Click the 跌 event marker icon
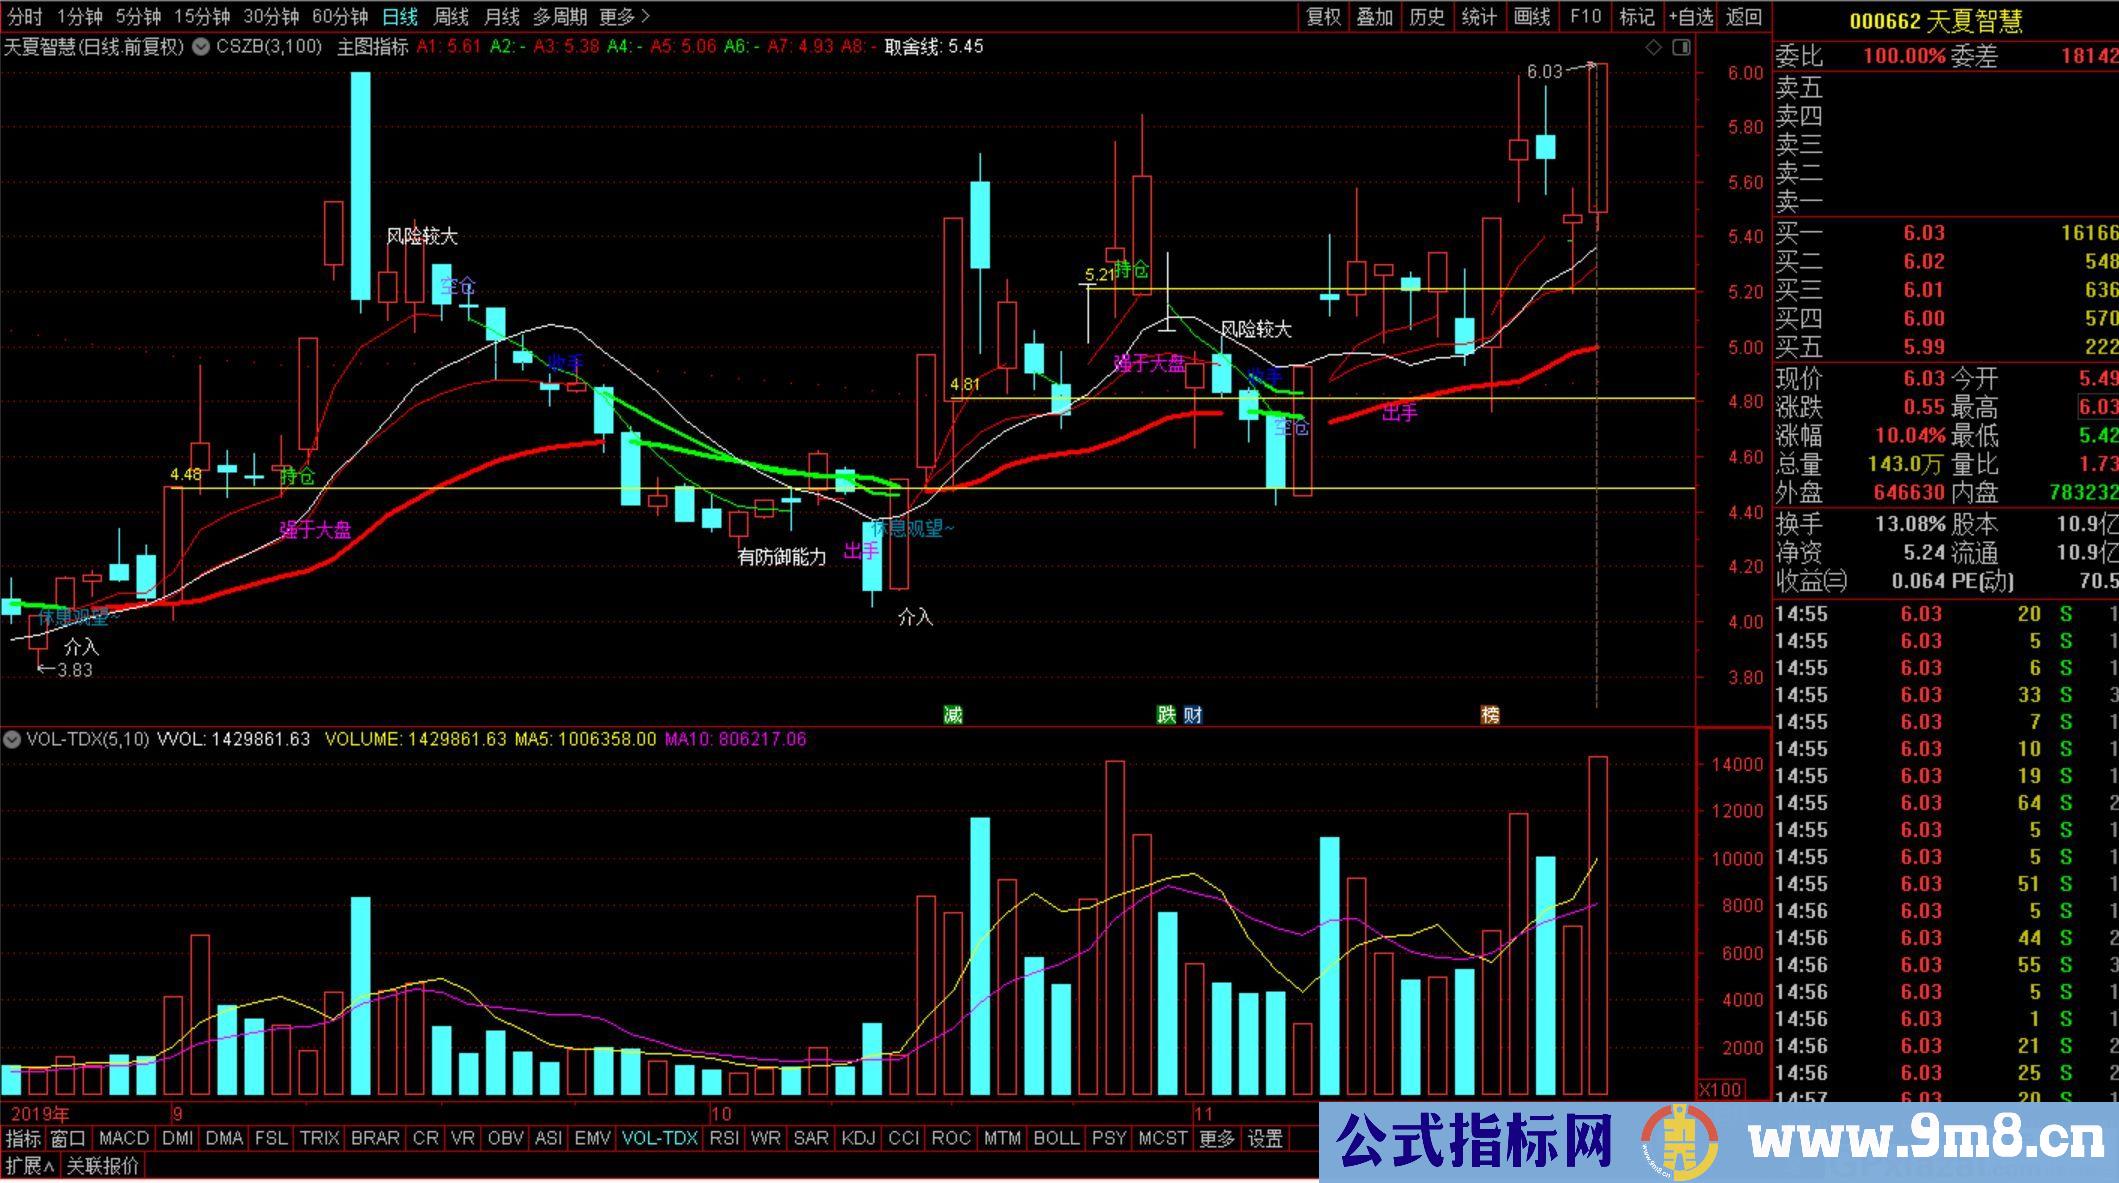This screenshot has width=2119, height=1183. tap(1166, 714)
